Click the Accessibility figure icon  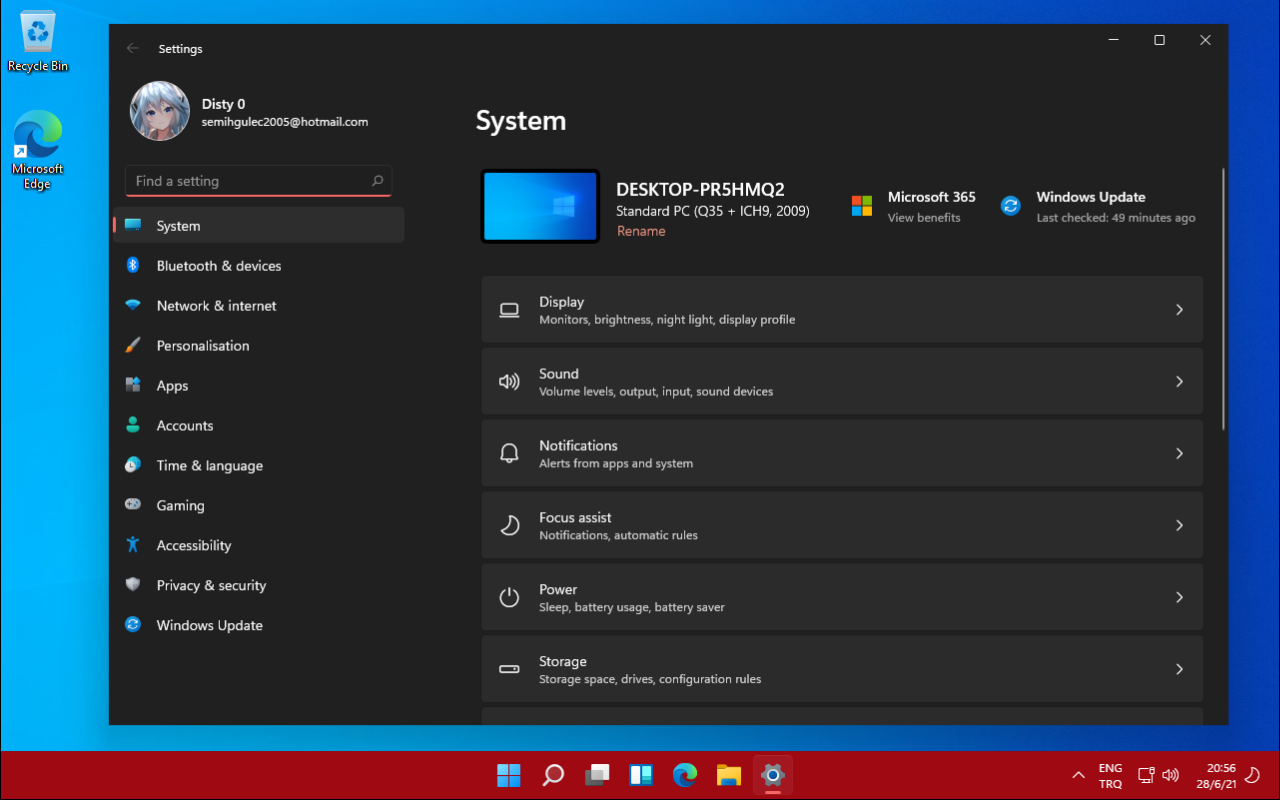click(x=132, y=545)
